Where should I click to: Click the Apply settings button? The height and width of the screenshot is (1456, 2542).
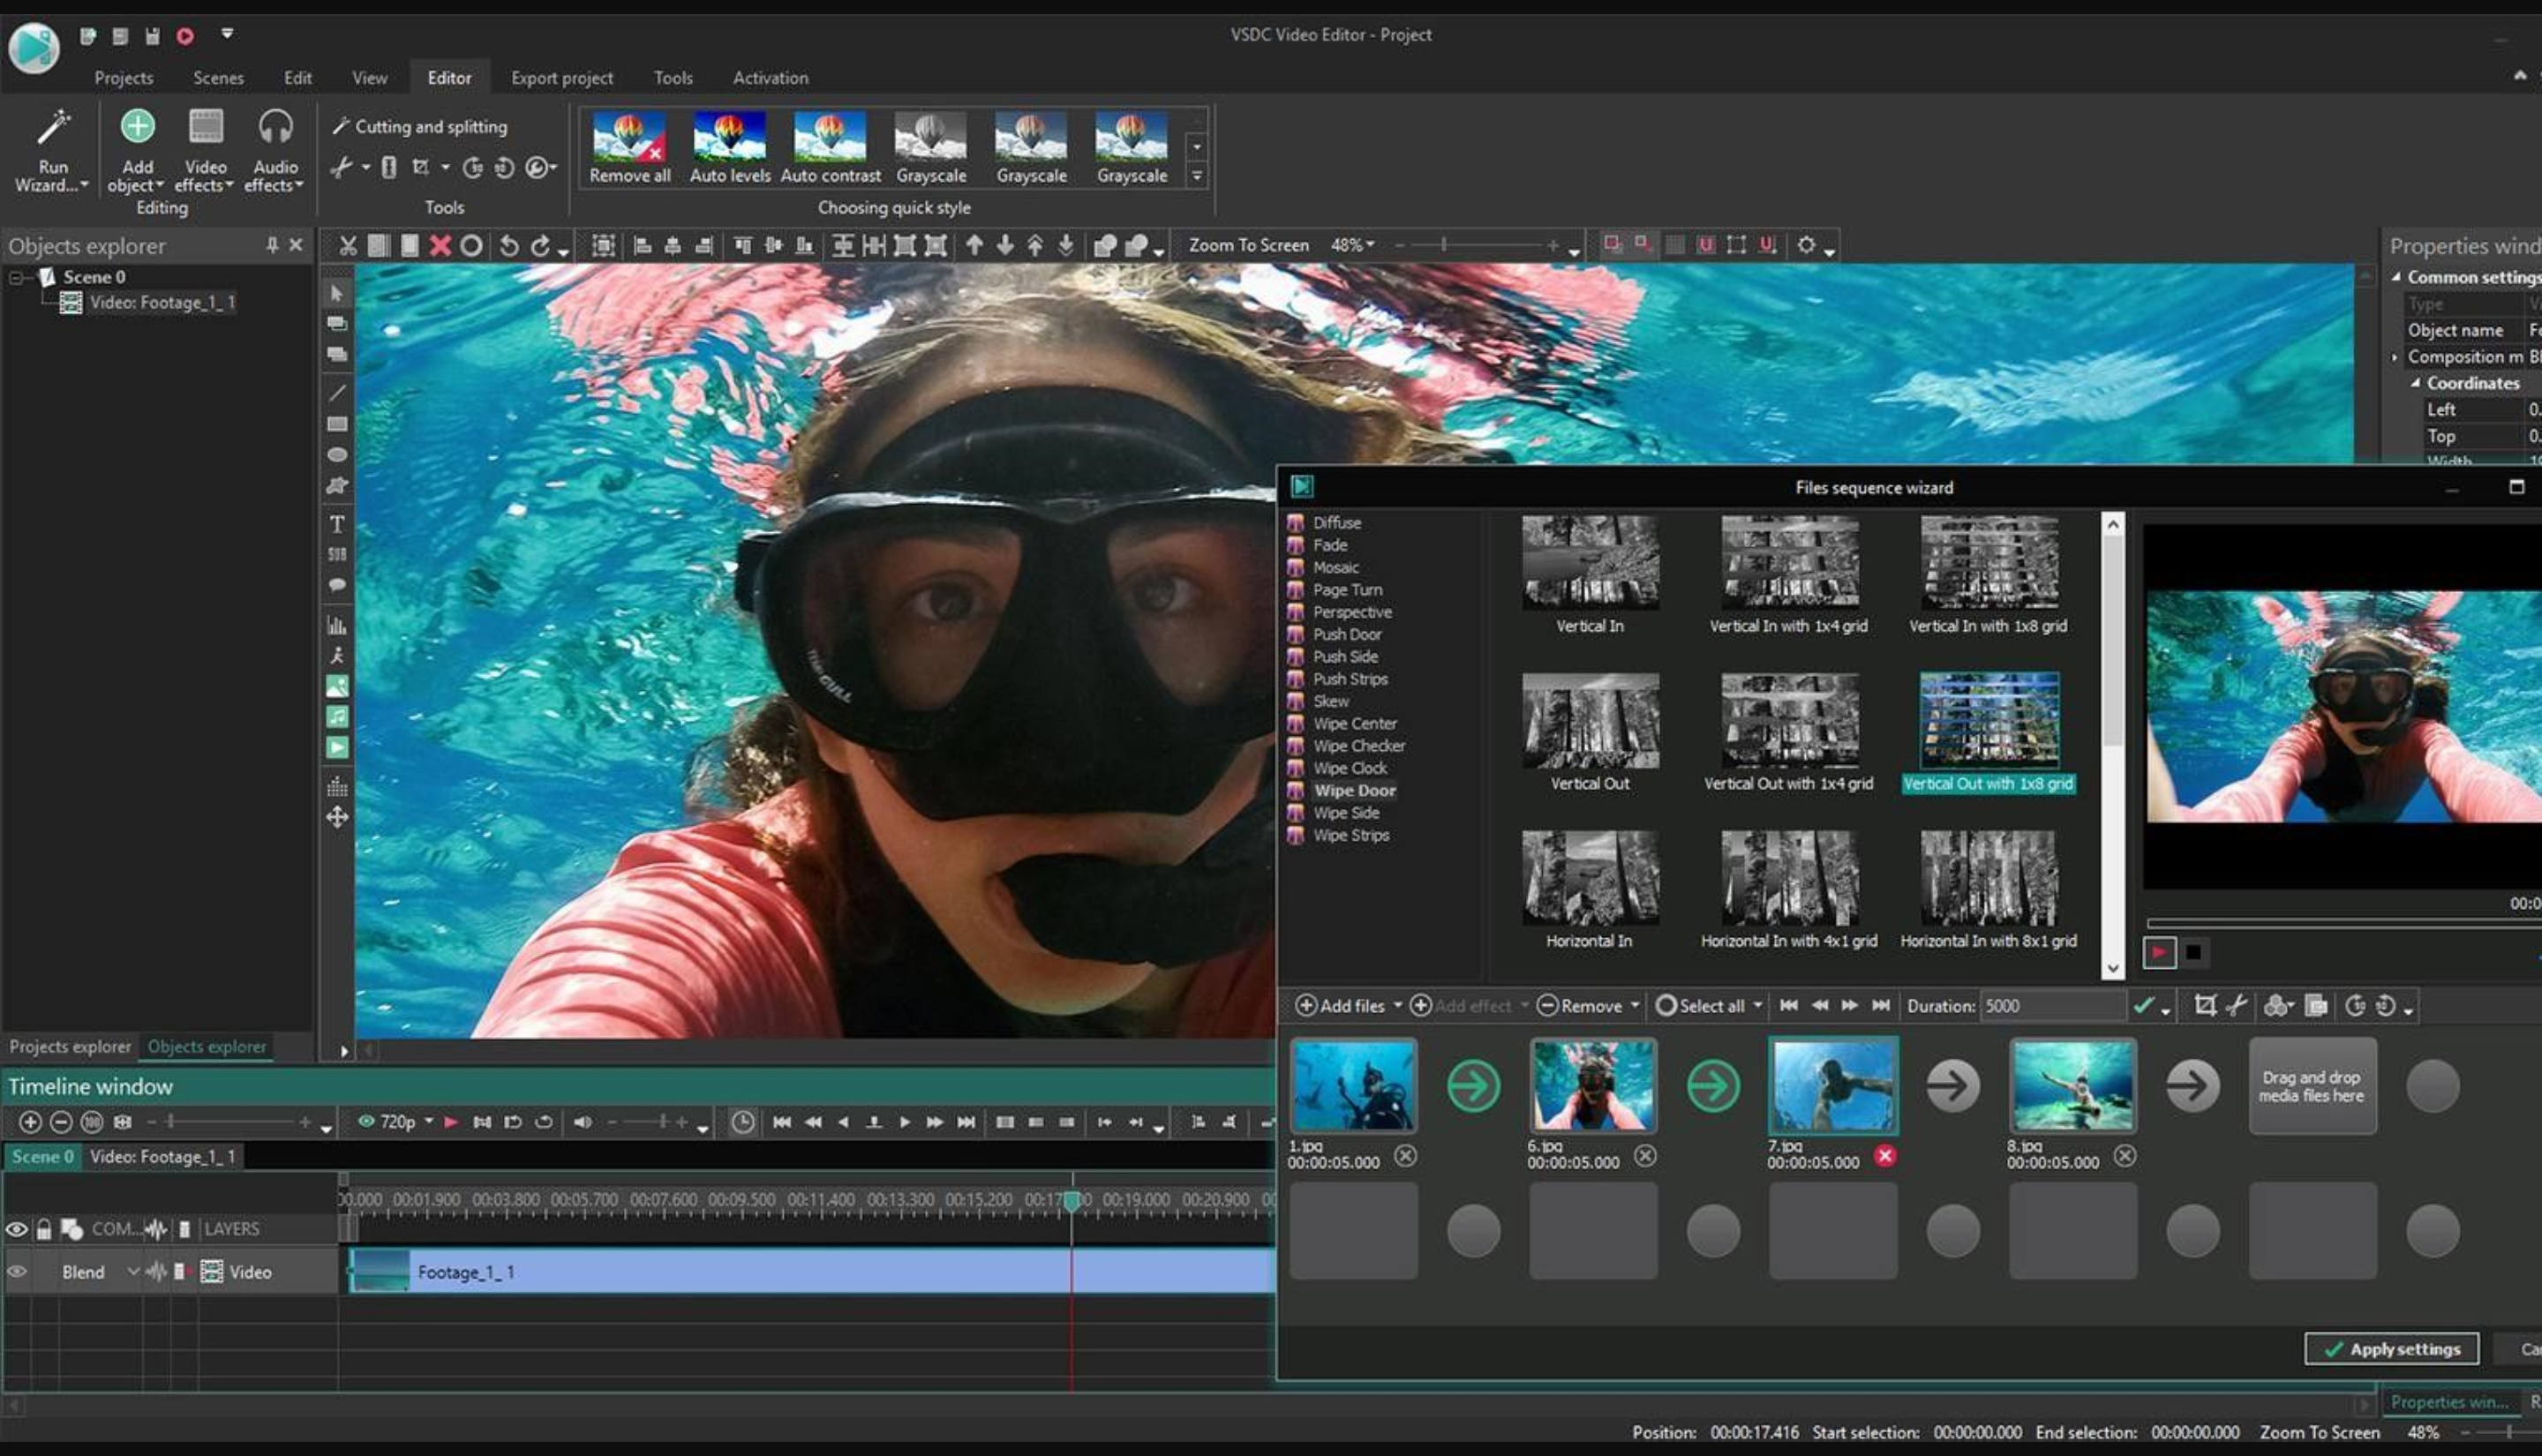point(2391,1348)
